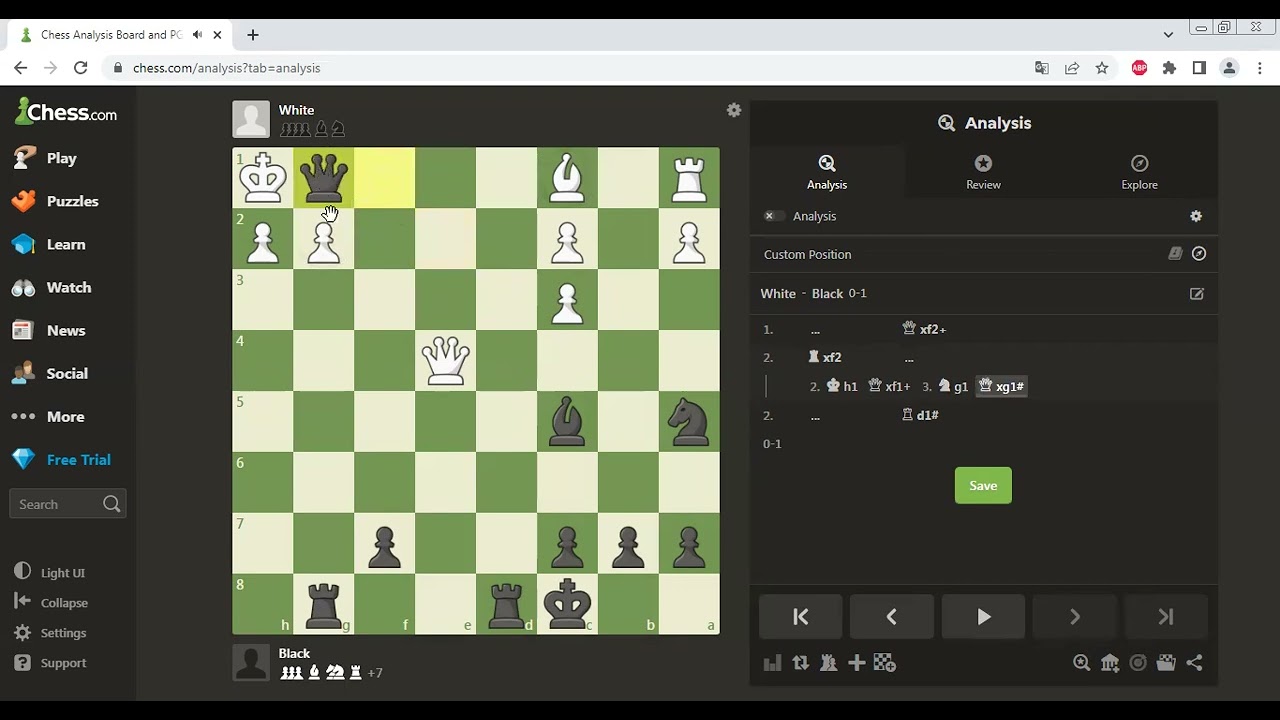Translate this page icon
The height and width of the screenshot is (720, 1280).
[1042, 68]
